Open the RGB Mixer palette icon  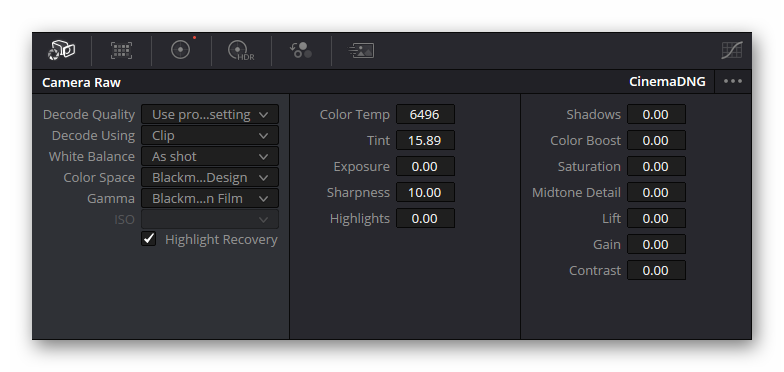[301, 50]
